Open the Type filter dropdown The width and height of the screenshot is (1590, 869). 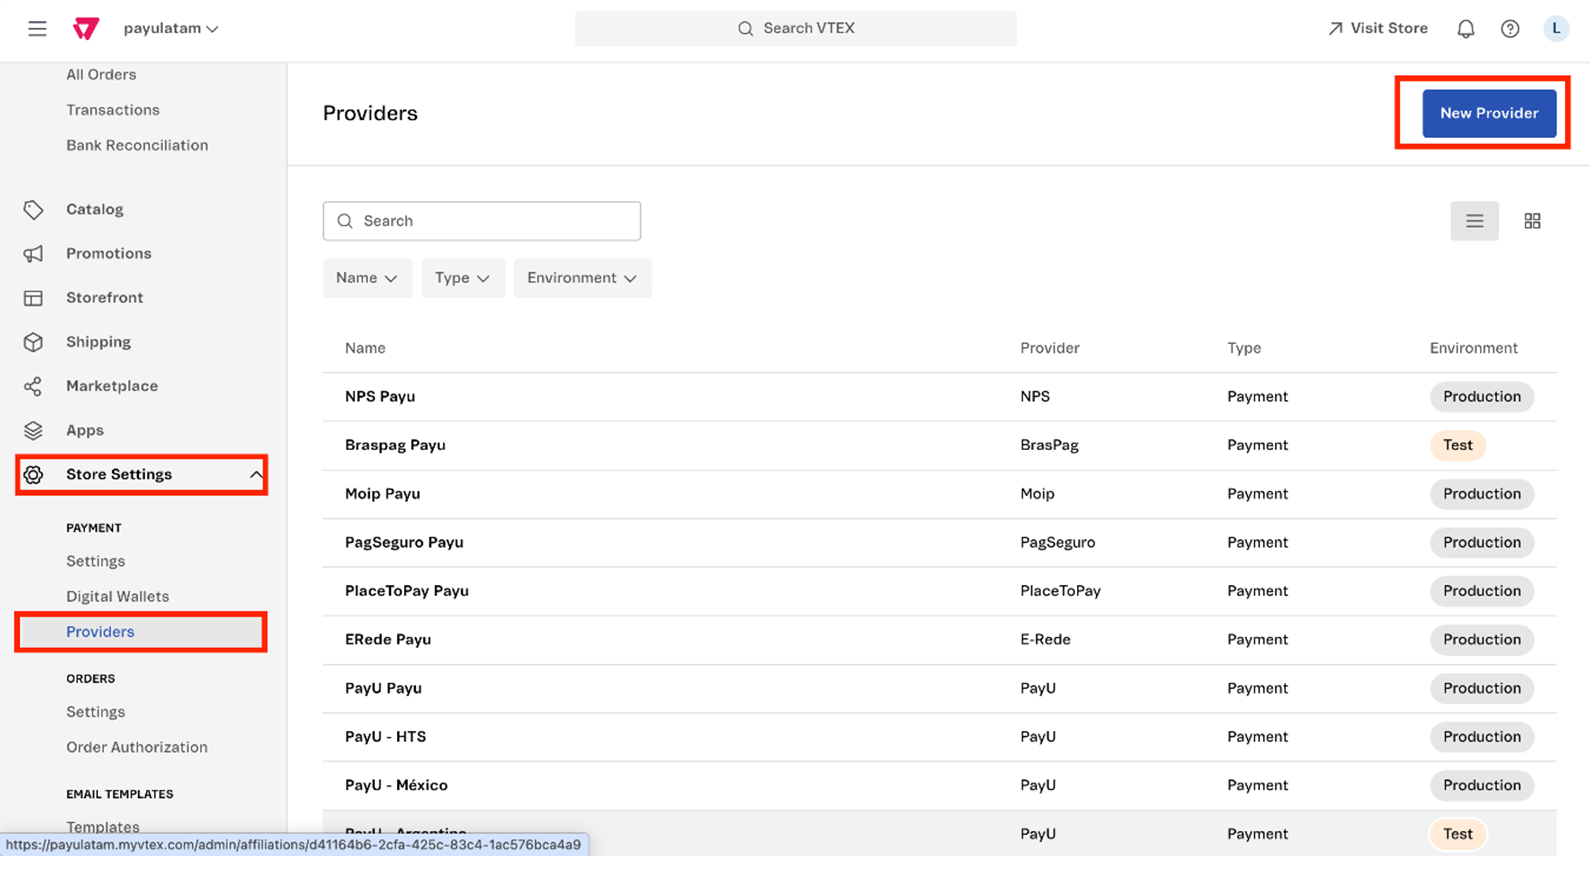[462, 278]
